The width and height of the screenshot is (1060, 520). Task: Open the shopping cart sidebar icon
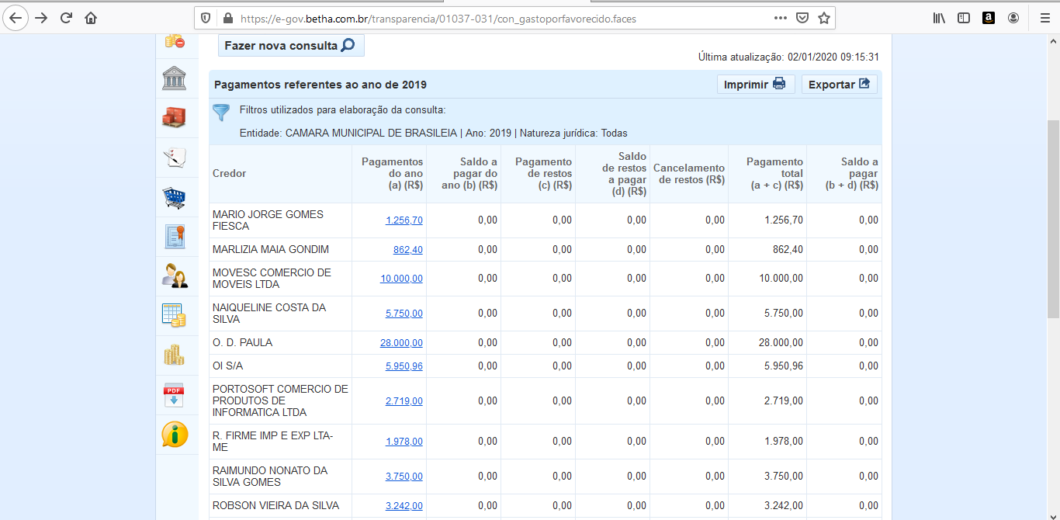[174, 198]
